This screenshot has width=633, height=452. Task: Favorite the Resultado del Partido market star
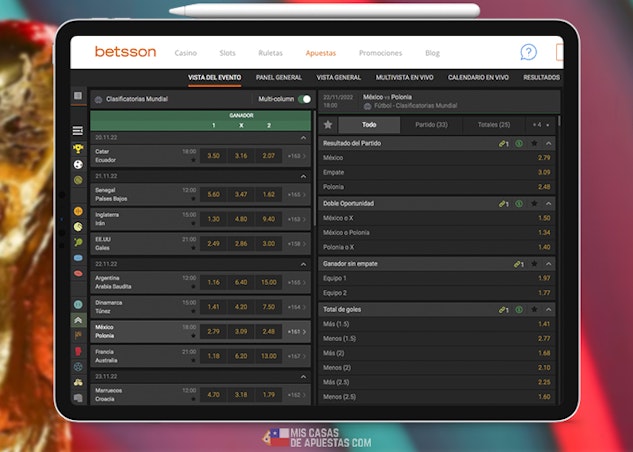533,144
